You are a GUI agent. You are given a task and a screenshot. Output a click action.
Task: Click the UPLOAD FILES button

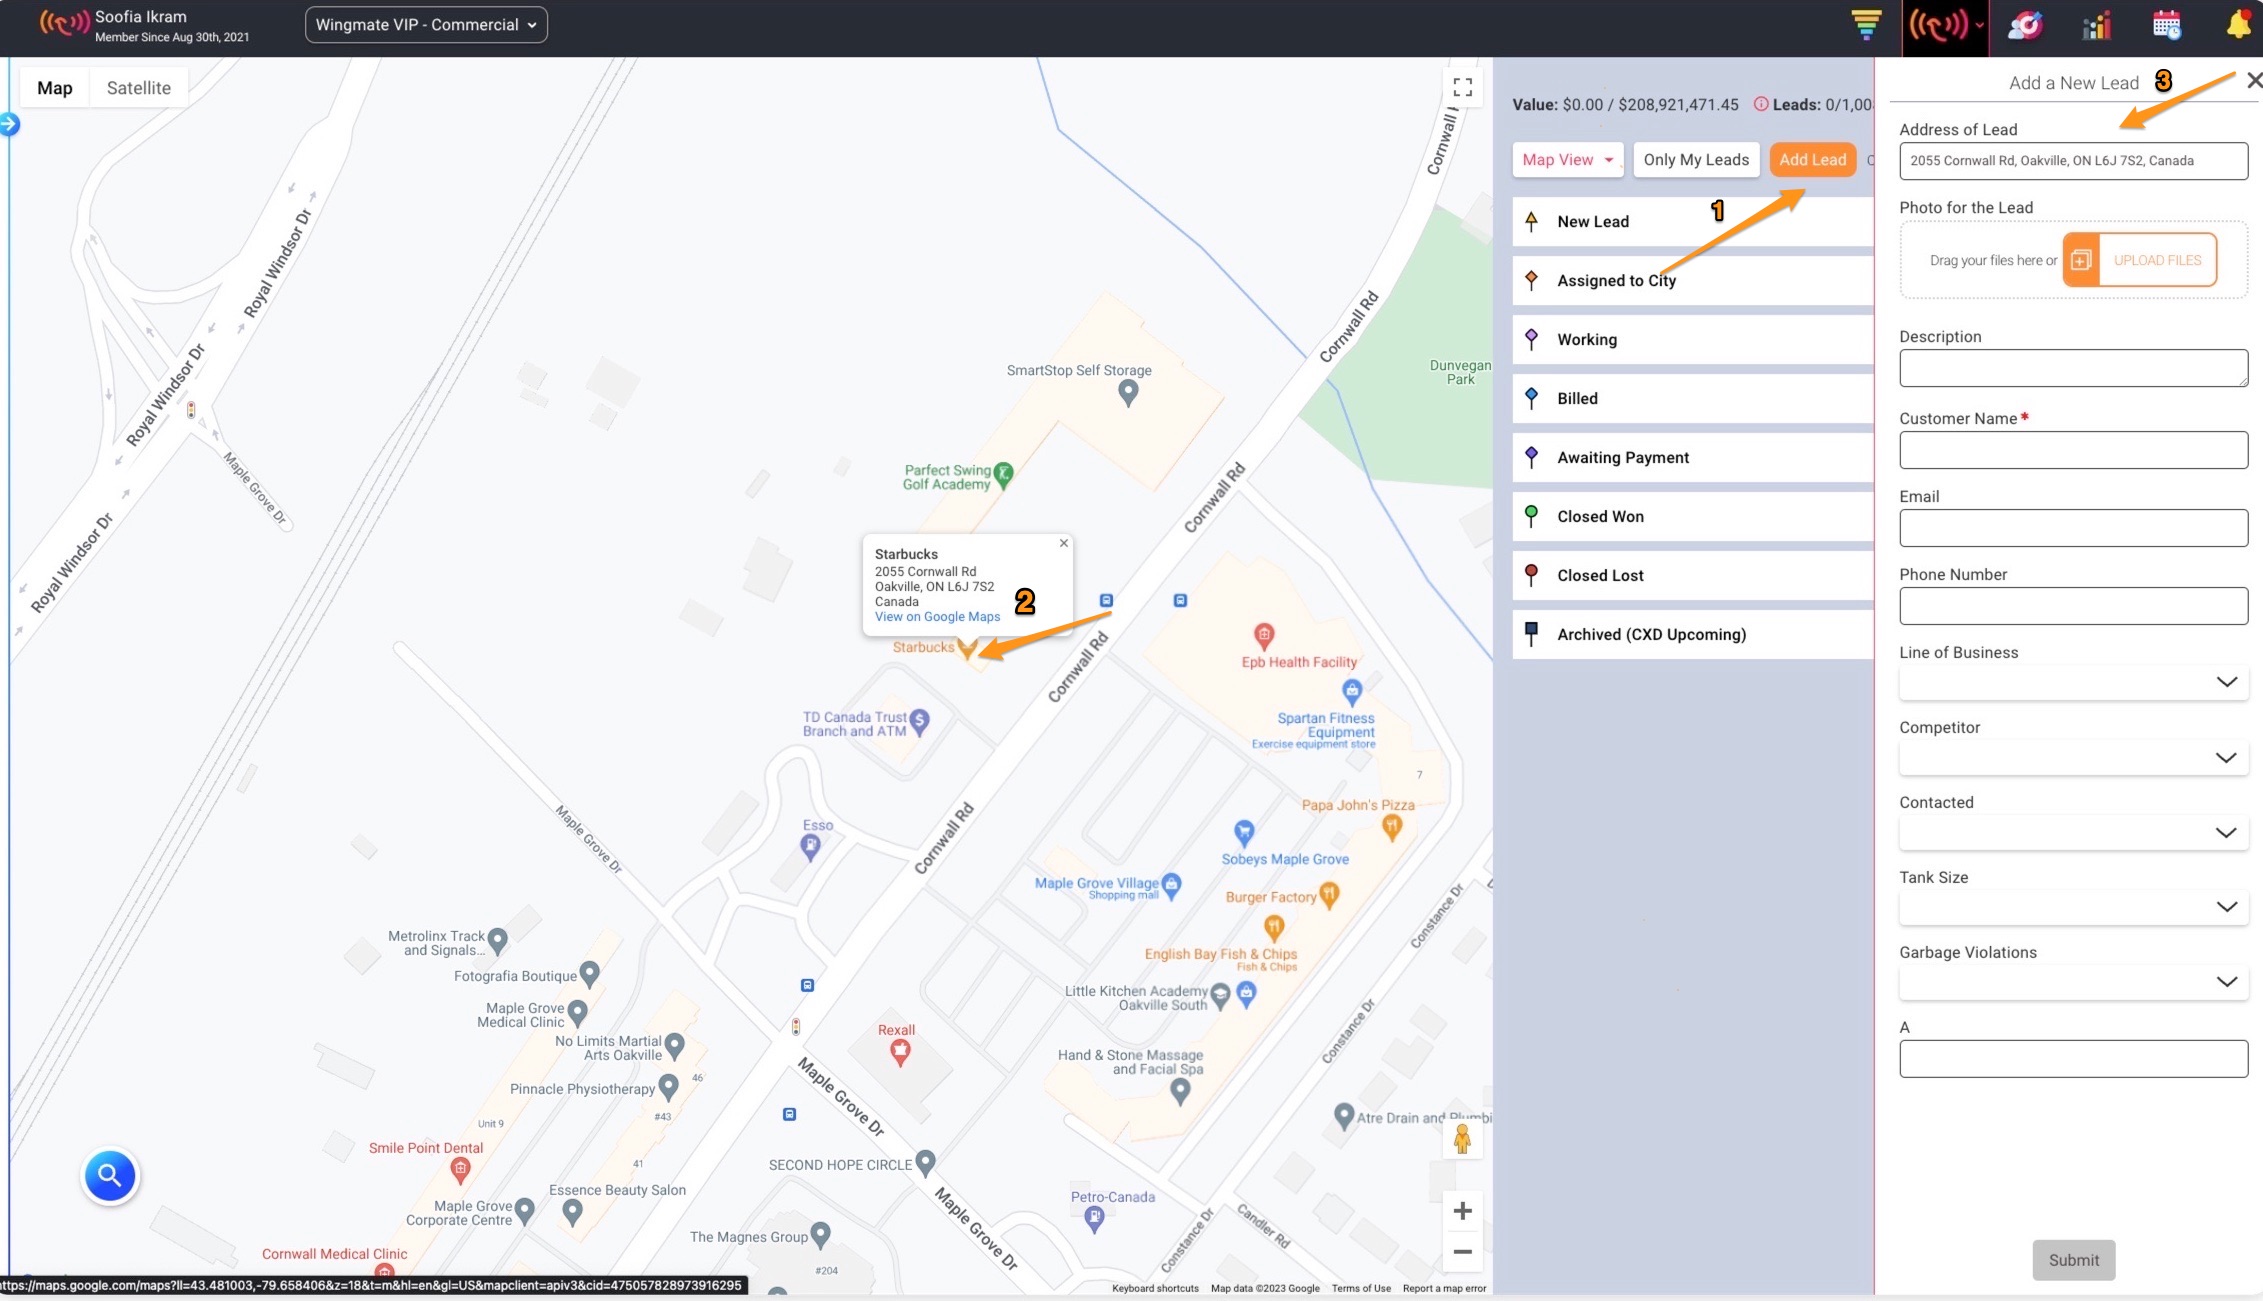(2139, 260)
